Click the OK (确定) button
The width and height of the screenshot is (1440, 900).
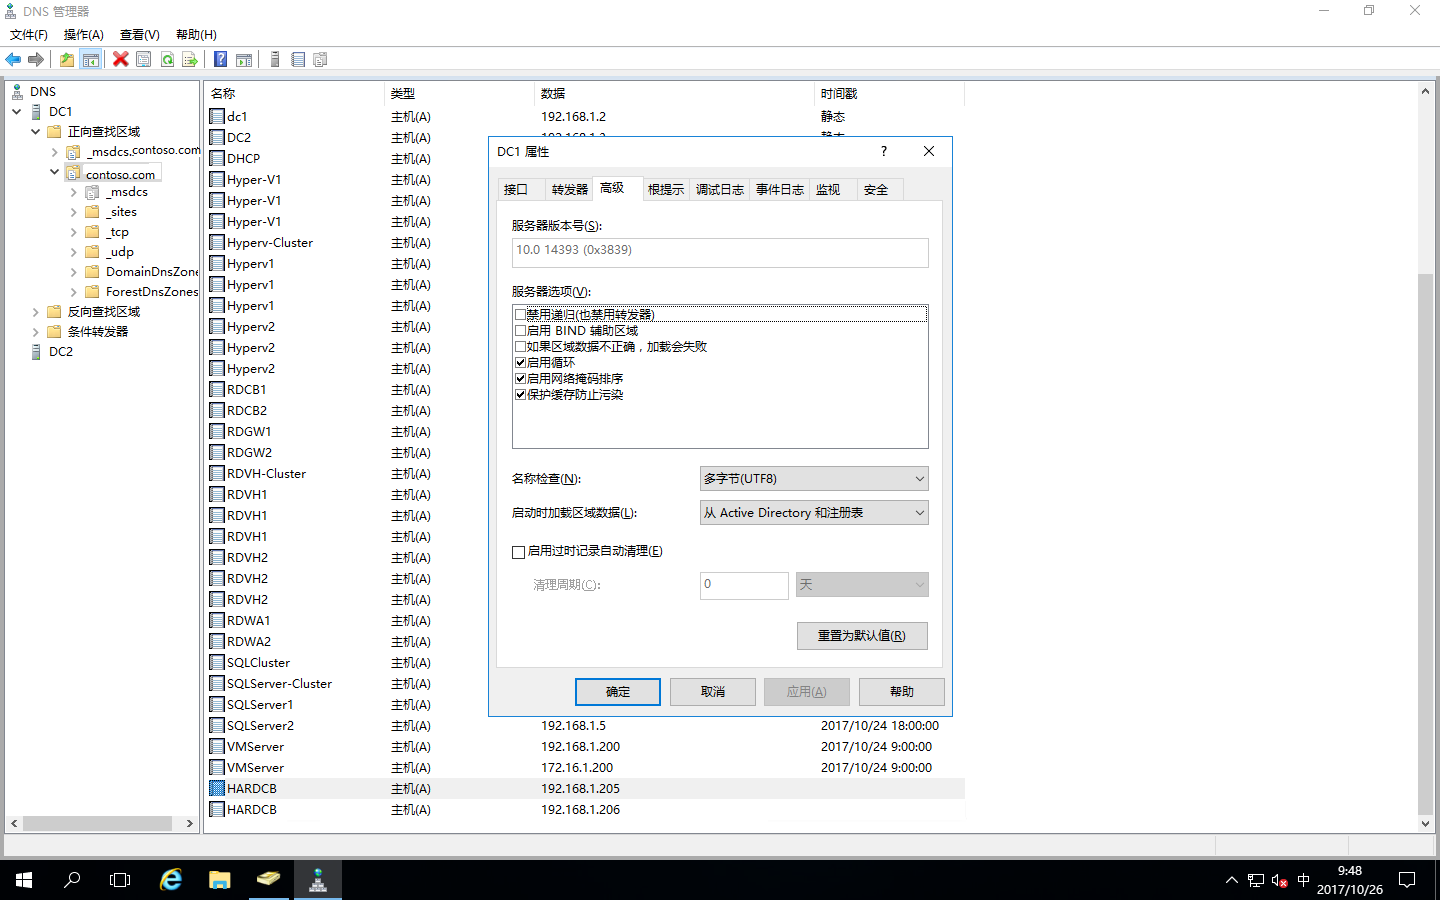618,692
